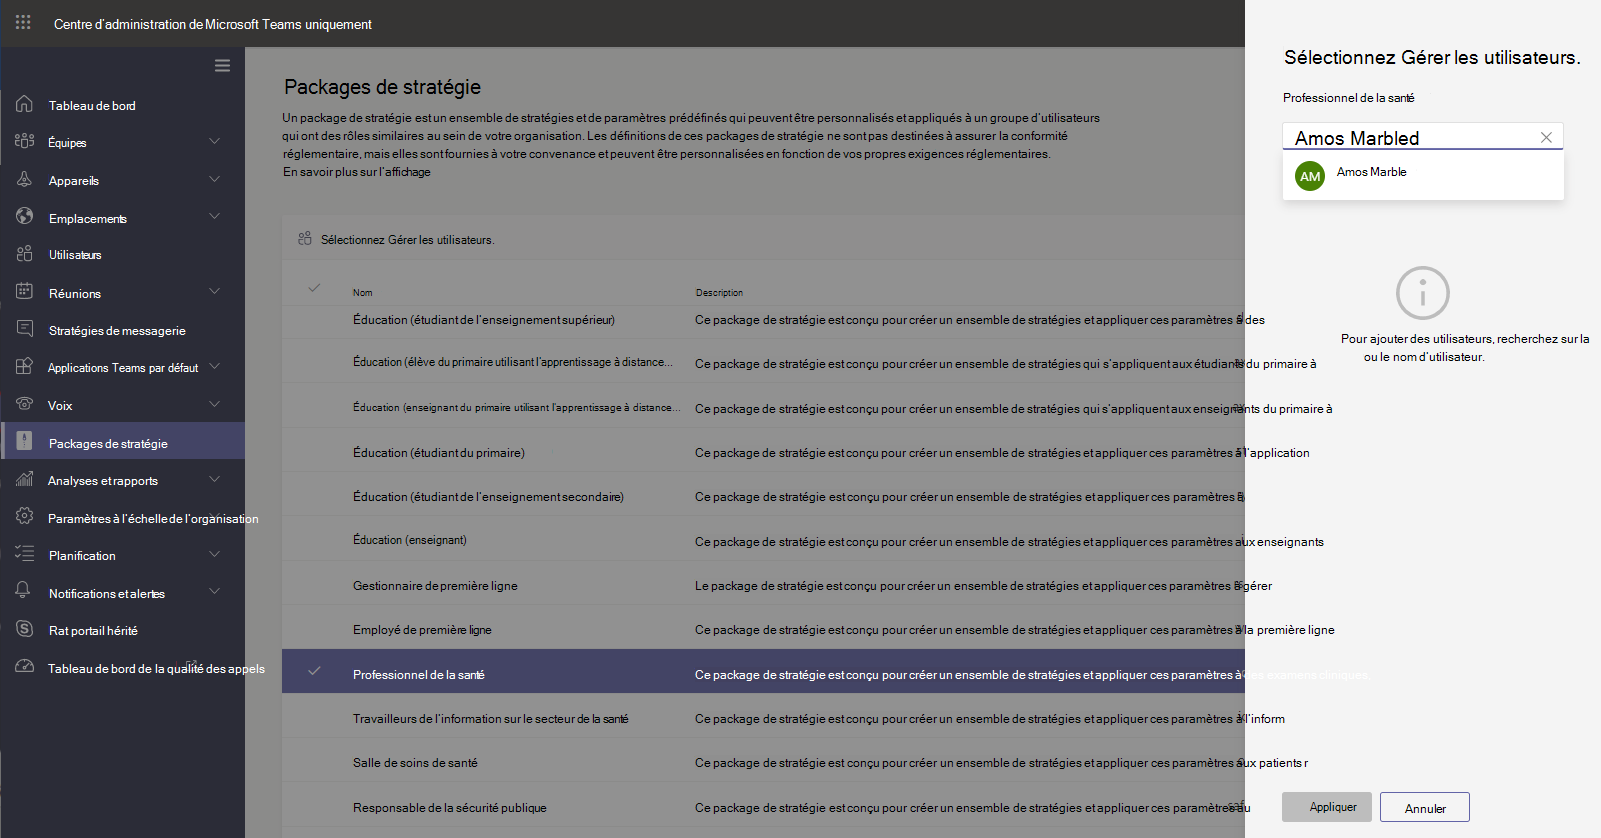The width and height of the screenshot is (1601, 838).
Task: Click the Professionnel de la santé package name
Action: point(419,675)
